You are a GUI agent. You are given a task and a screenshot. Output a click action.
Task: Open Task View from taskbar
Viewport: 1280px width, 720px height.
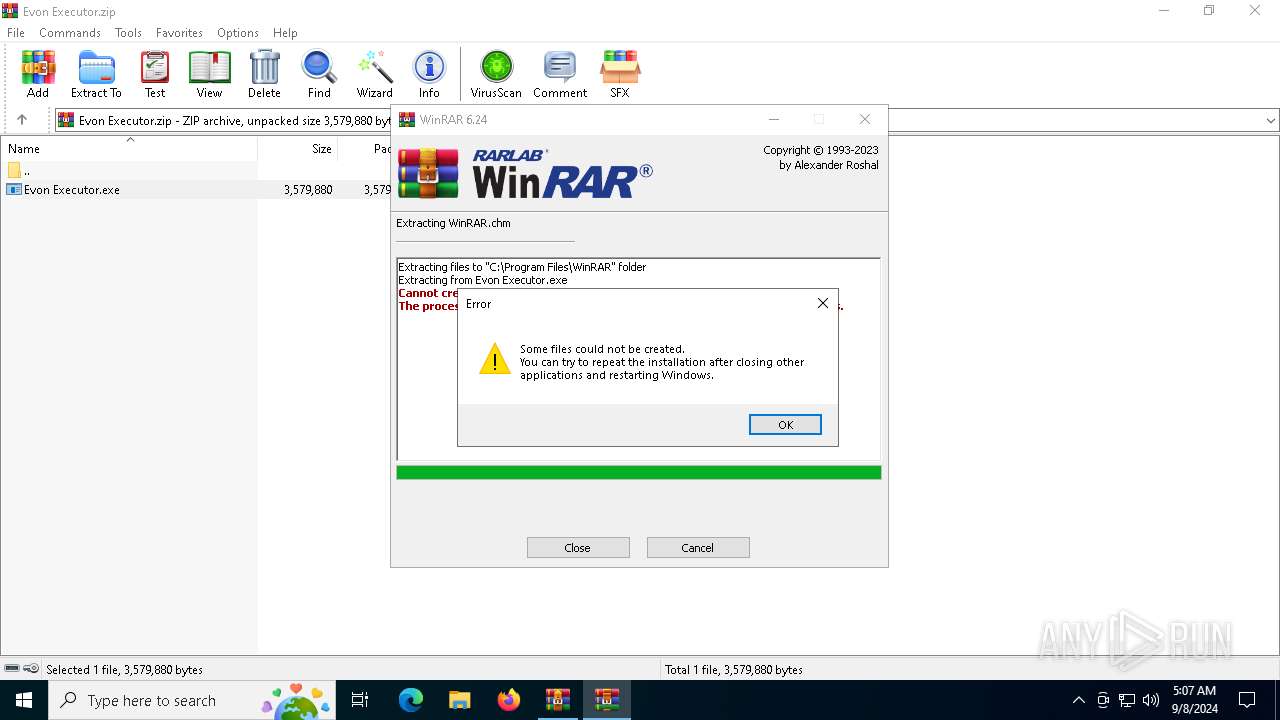[x=360, y=700]
